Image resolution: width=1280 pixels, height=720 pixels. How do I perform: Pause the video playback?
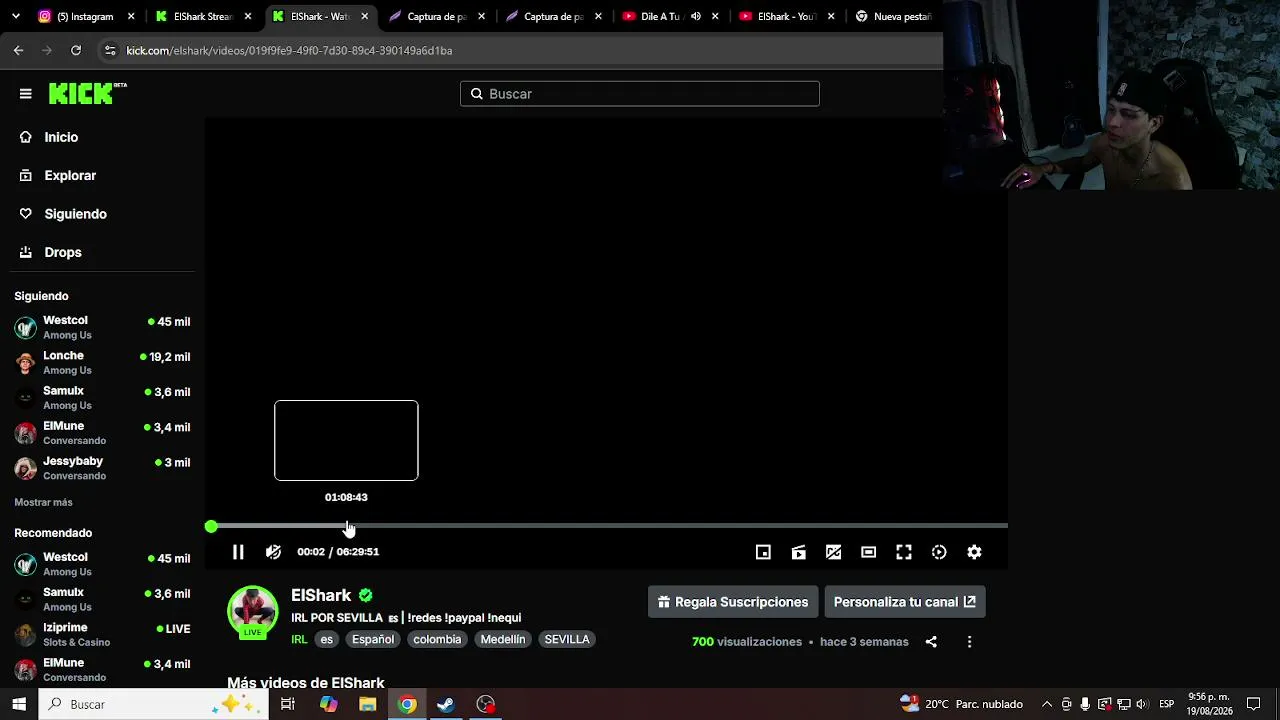click(238, 552)
